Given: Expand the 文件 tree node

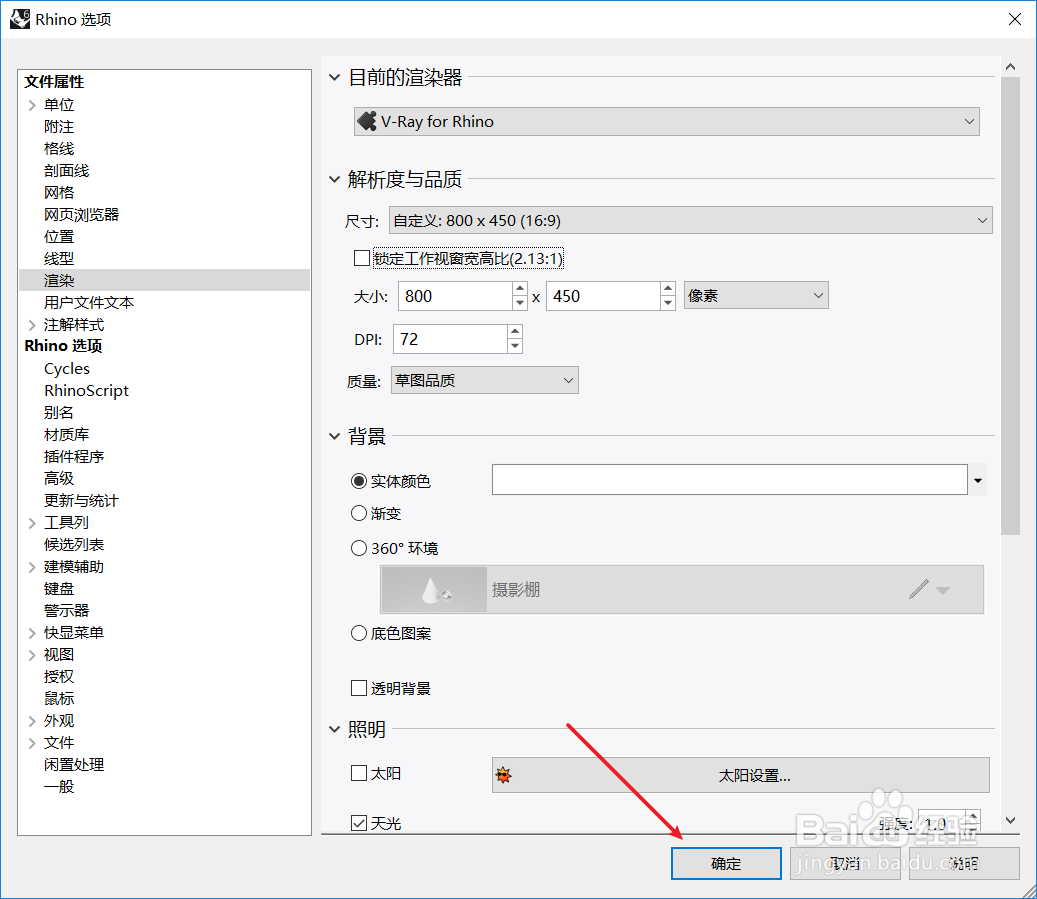Looking at the screenshot, I should coord(32,743).
